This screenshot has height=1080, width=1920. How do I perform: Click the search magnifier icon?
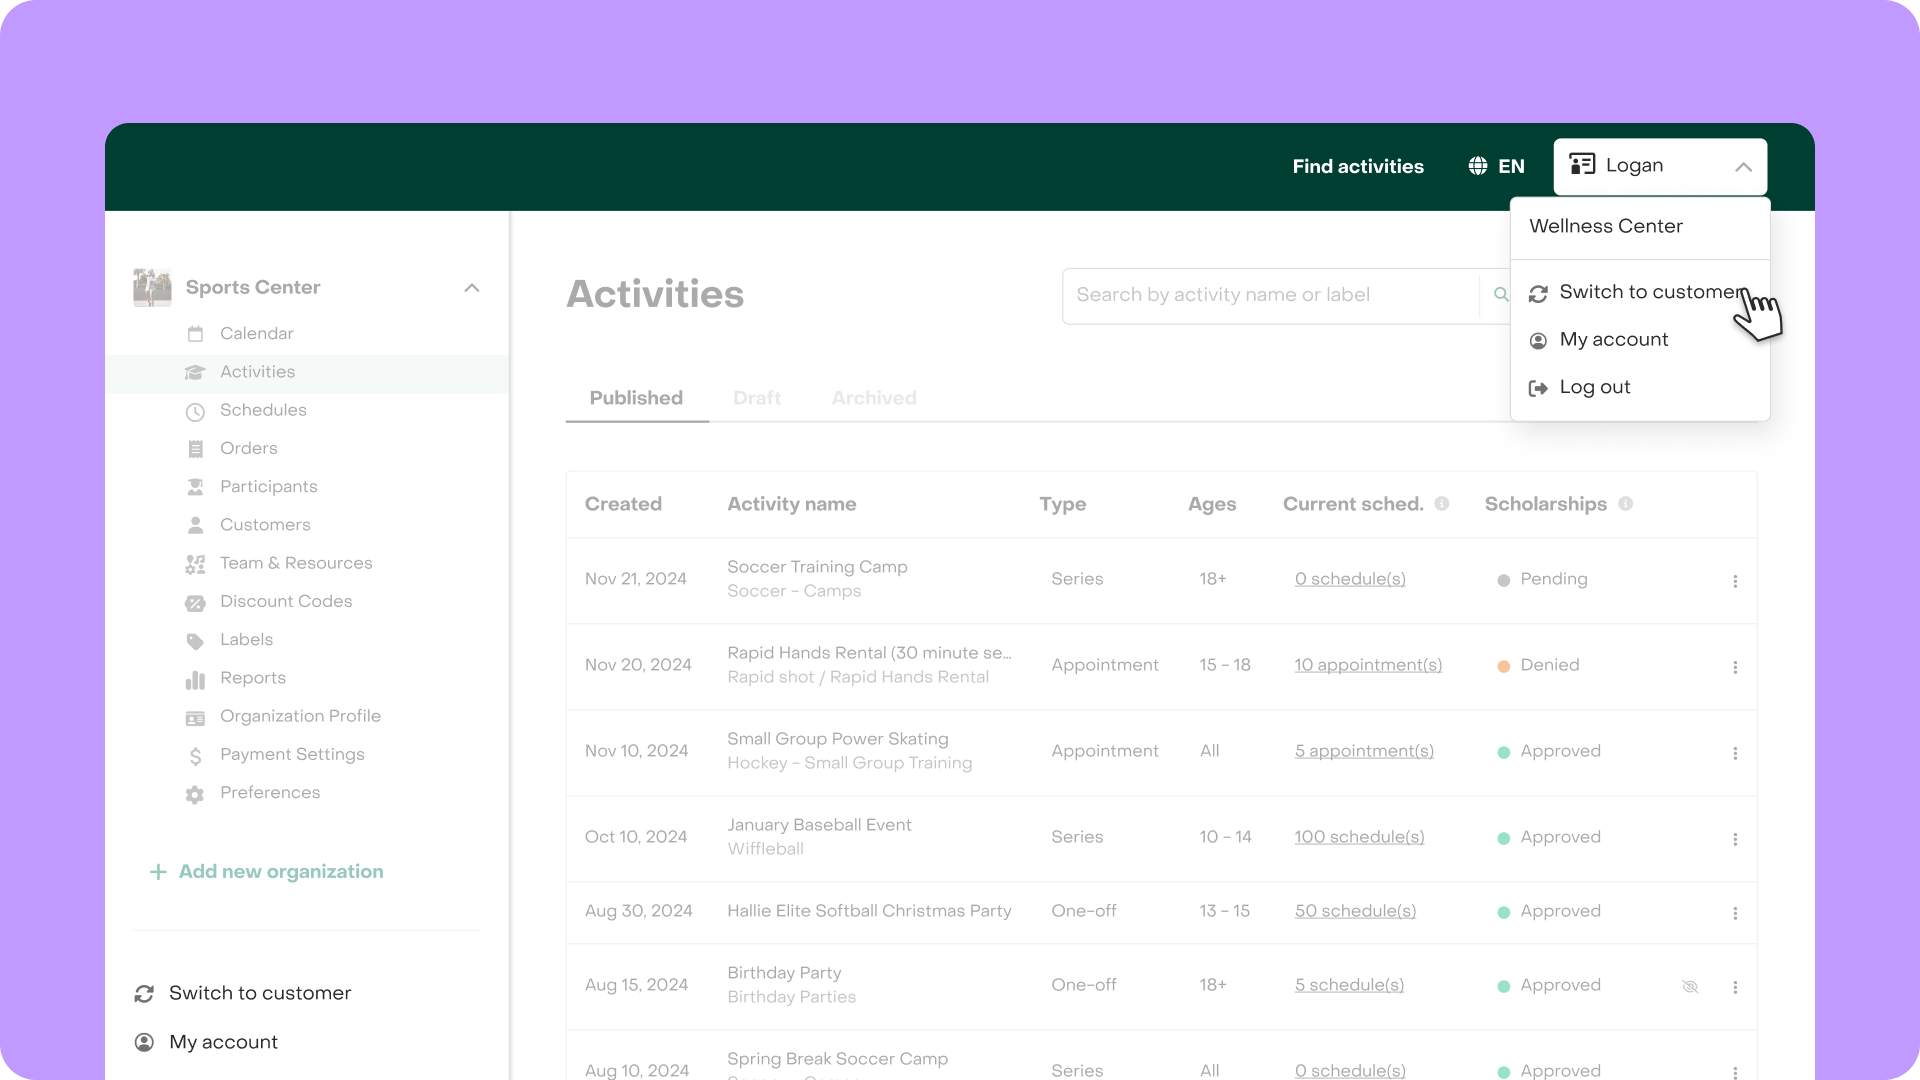(x=1500, y=295)
